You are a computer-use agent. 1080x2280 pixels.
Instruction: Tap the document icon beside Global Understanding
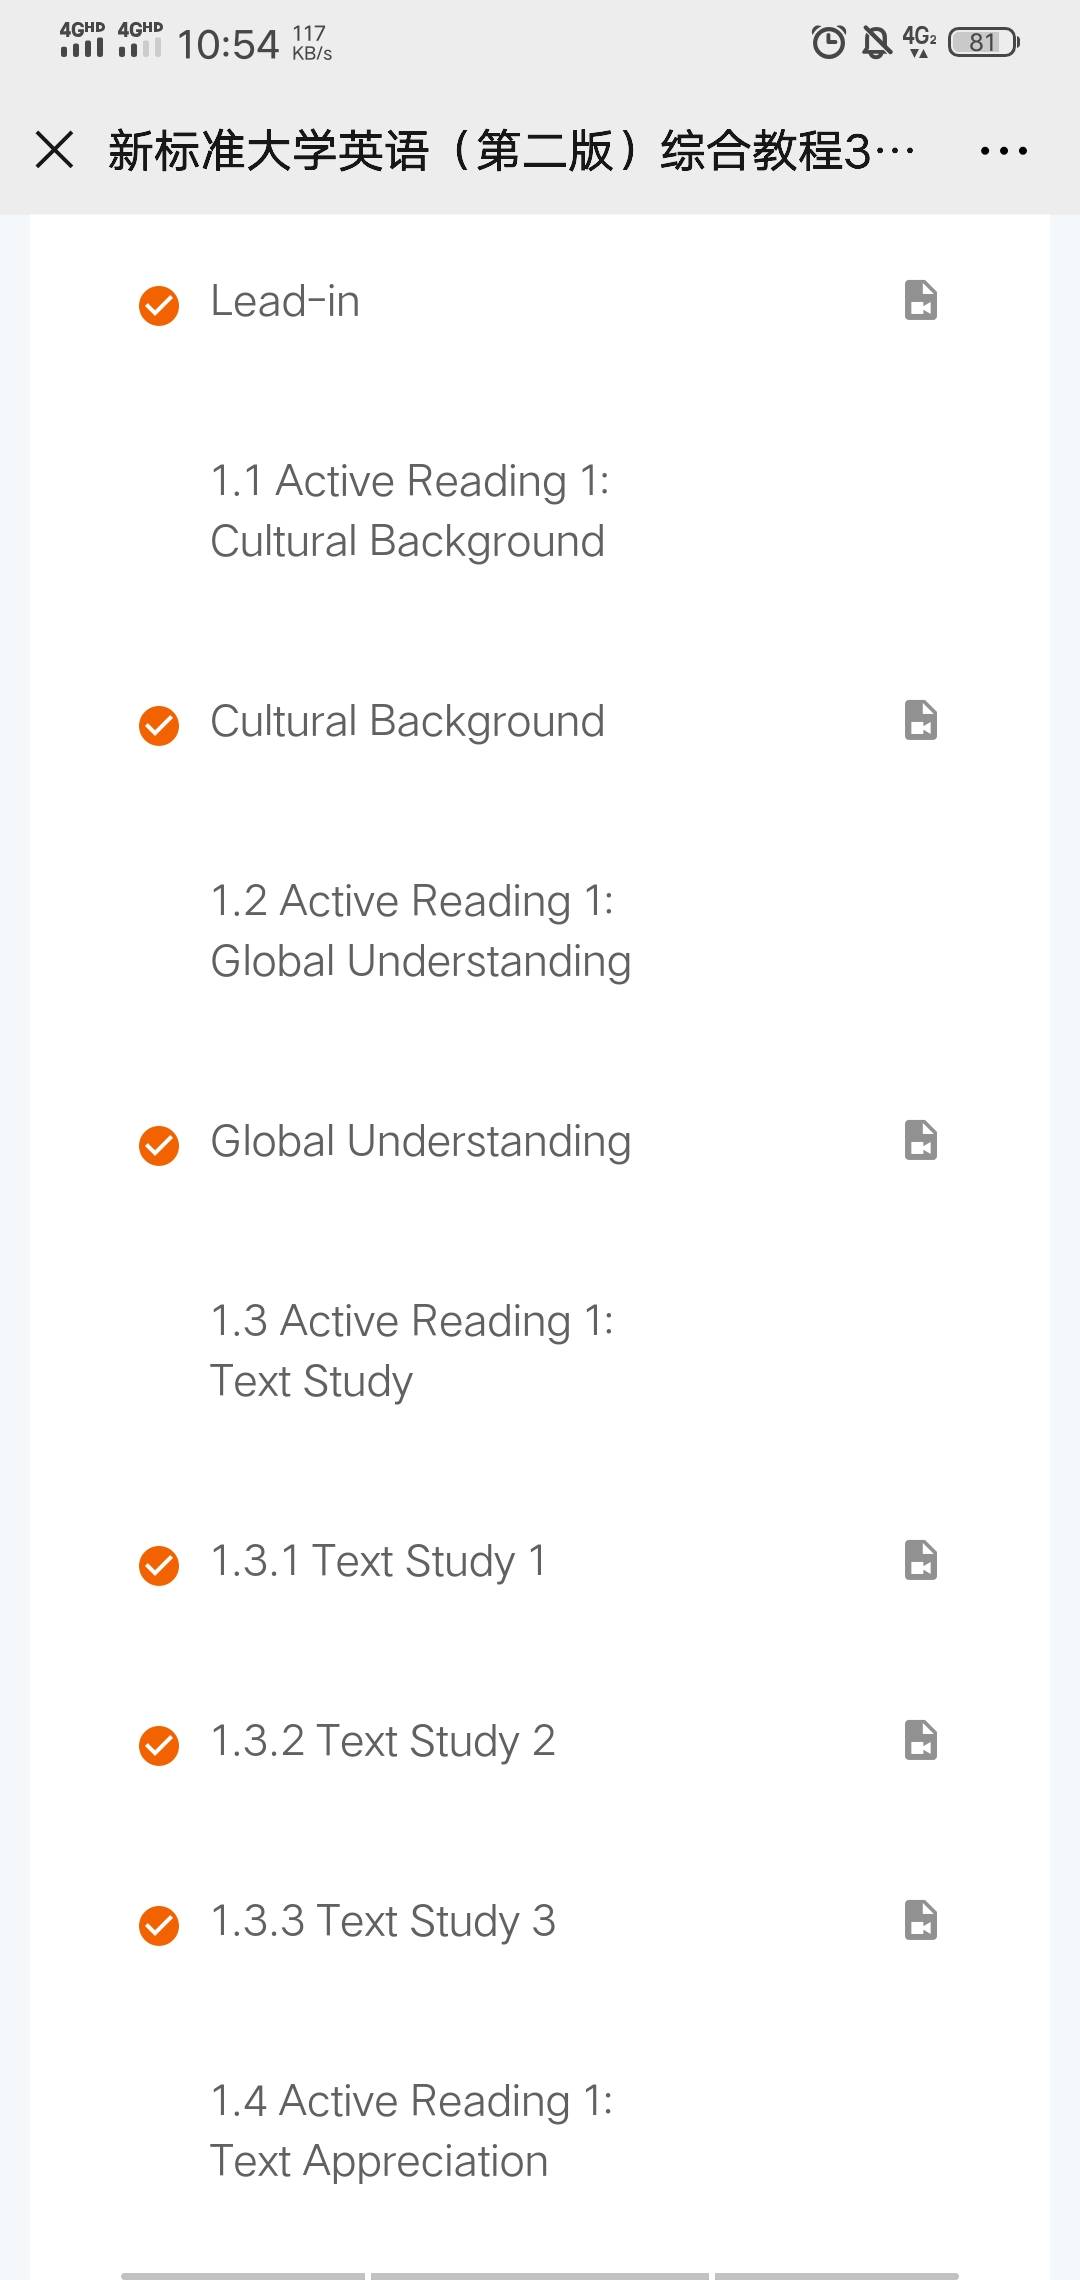point(920,1140)
